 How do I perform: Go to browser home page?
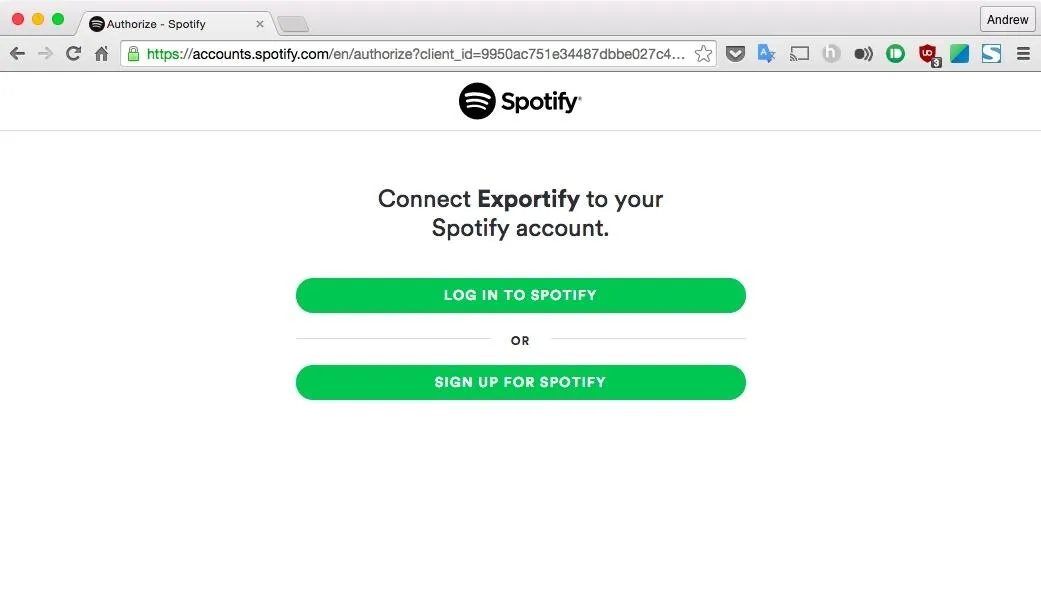(101, 54)
